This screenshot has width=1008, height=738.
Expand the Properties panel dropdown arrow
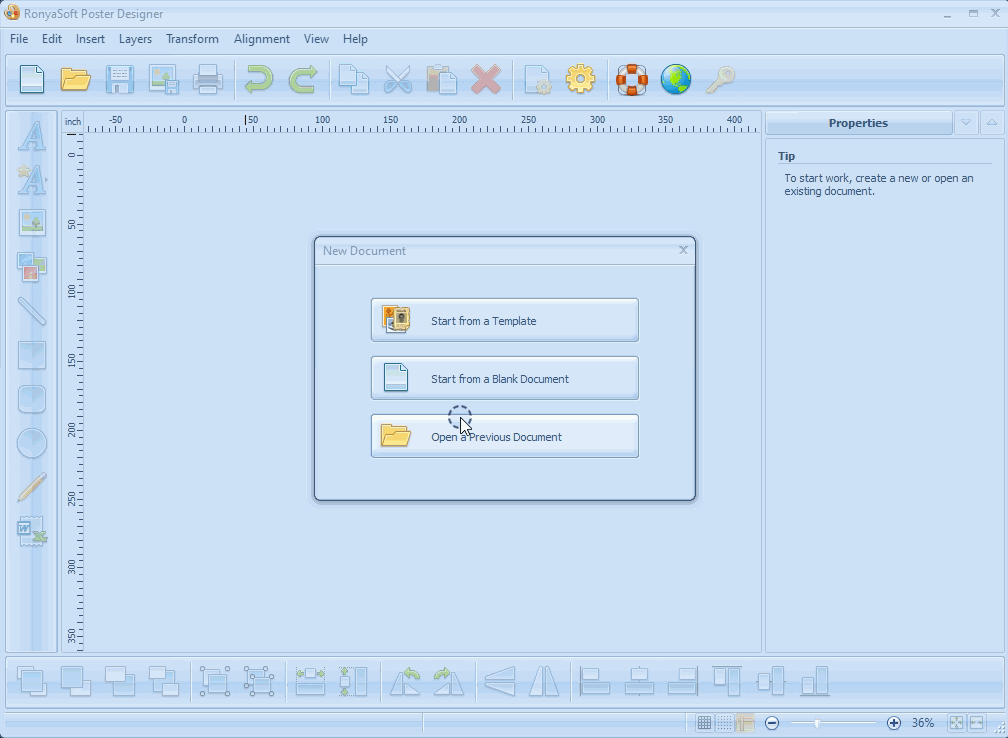966,123
